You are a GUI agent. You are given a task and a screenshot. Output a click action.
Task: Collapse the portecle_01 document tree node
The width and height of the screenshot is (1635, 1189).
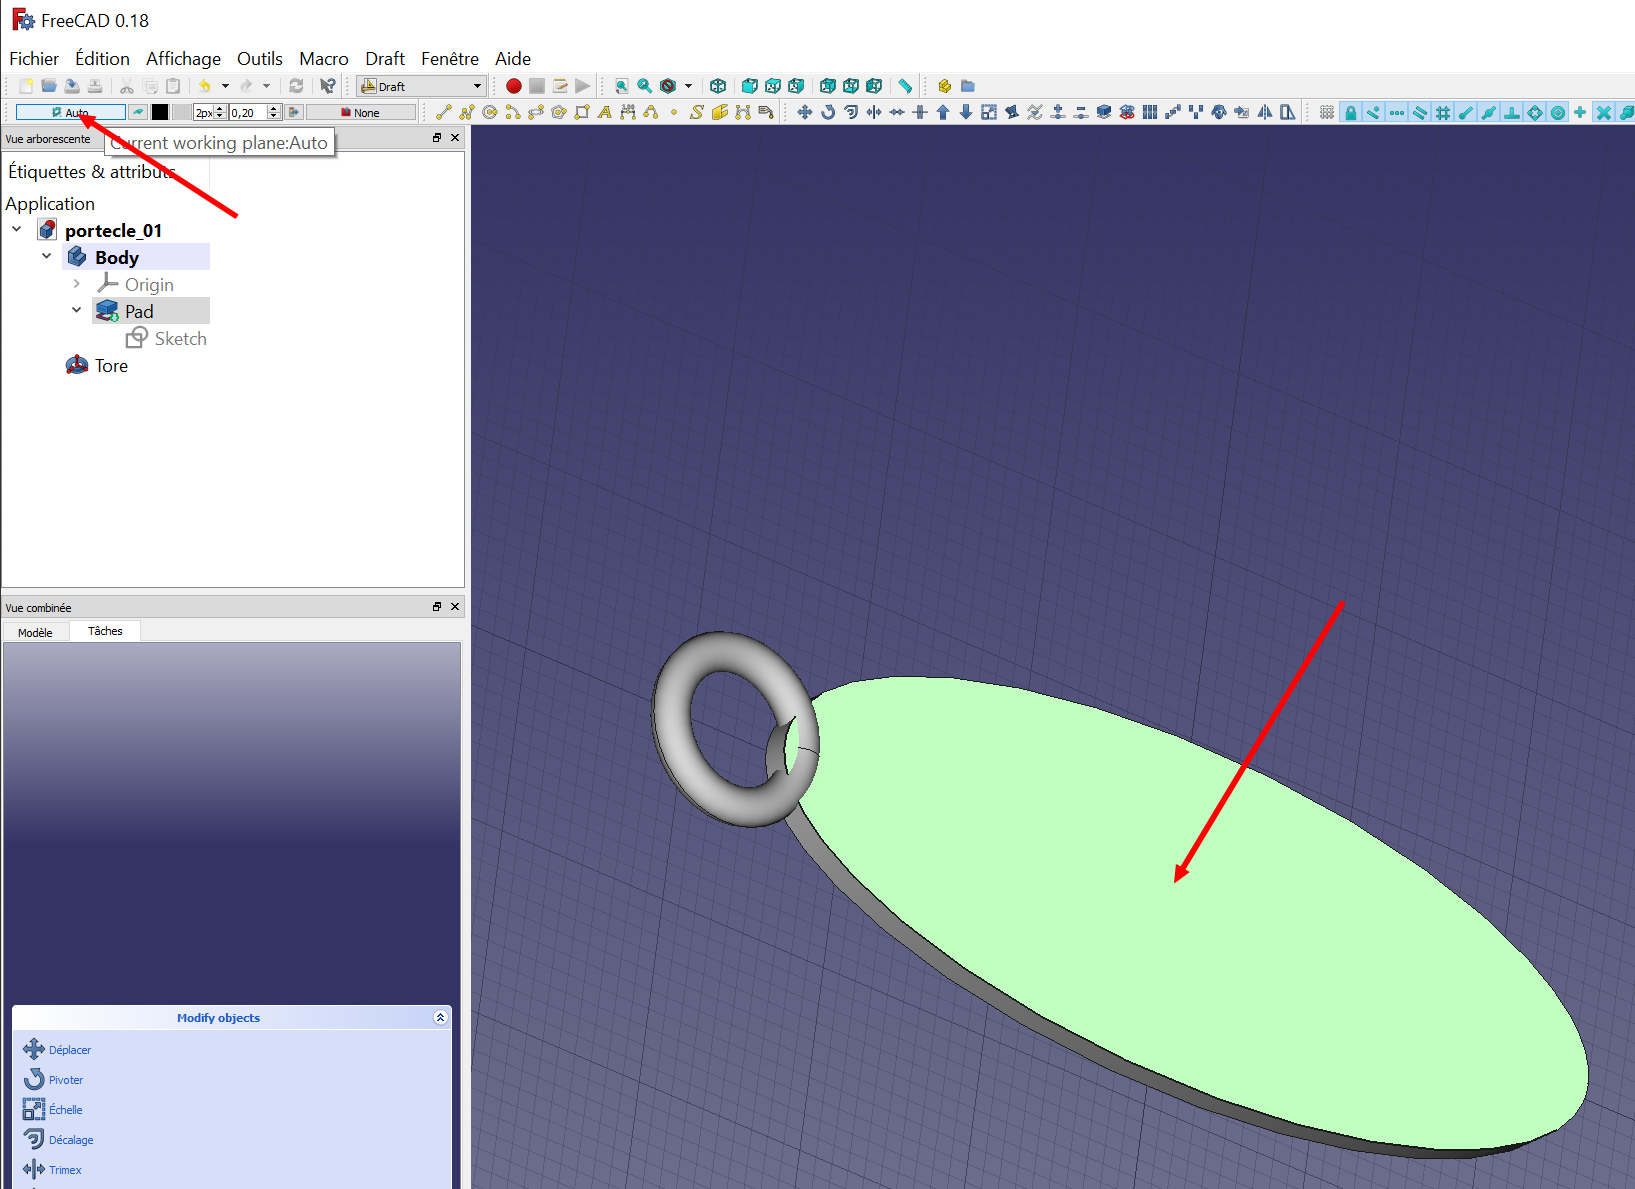pos(17,230)
